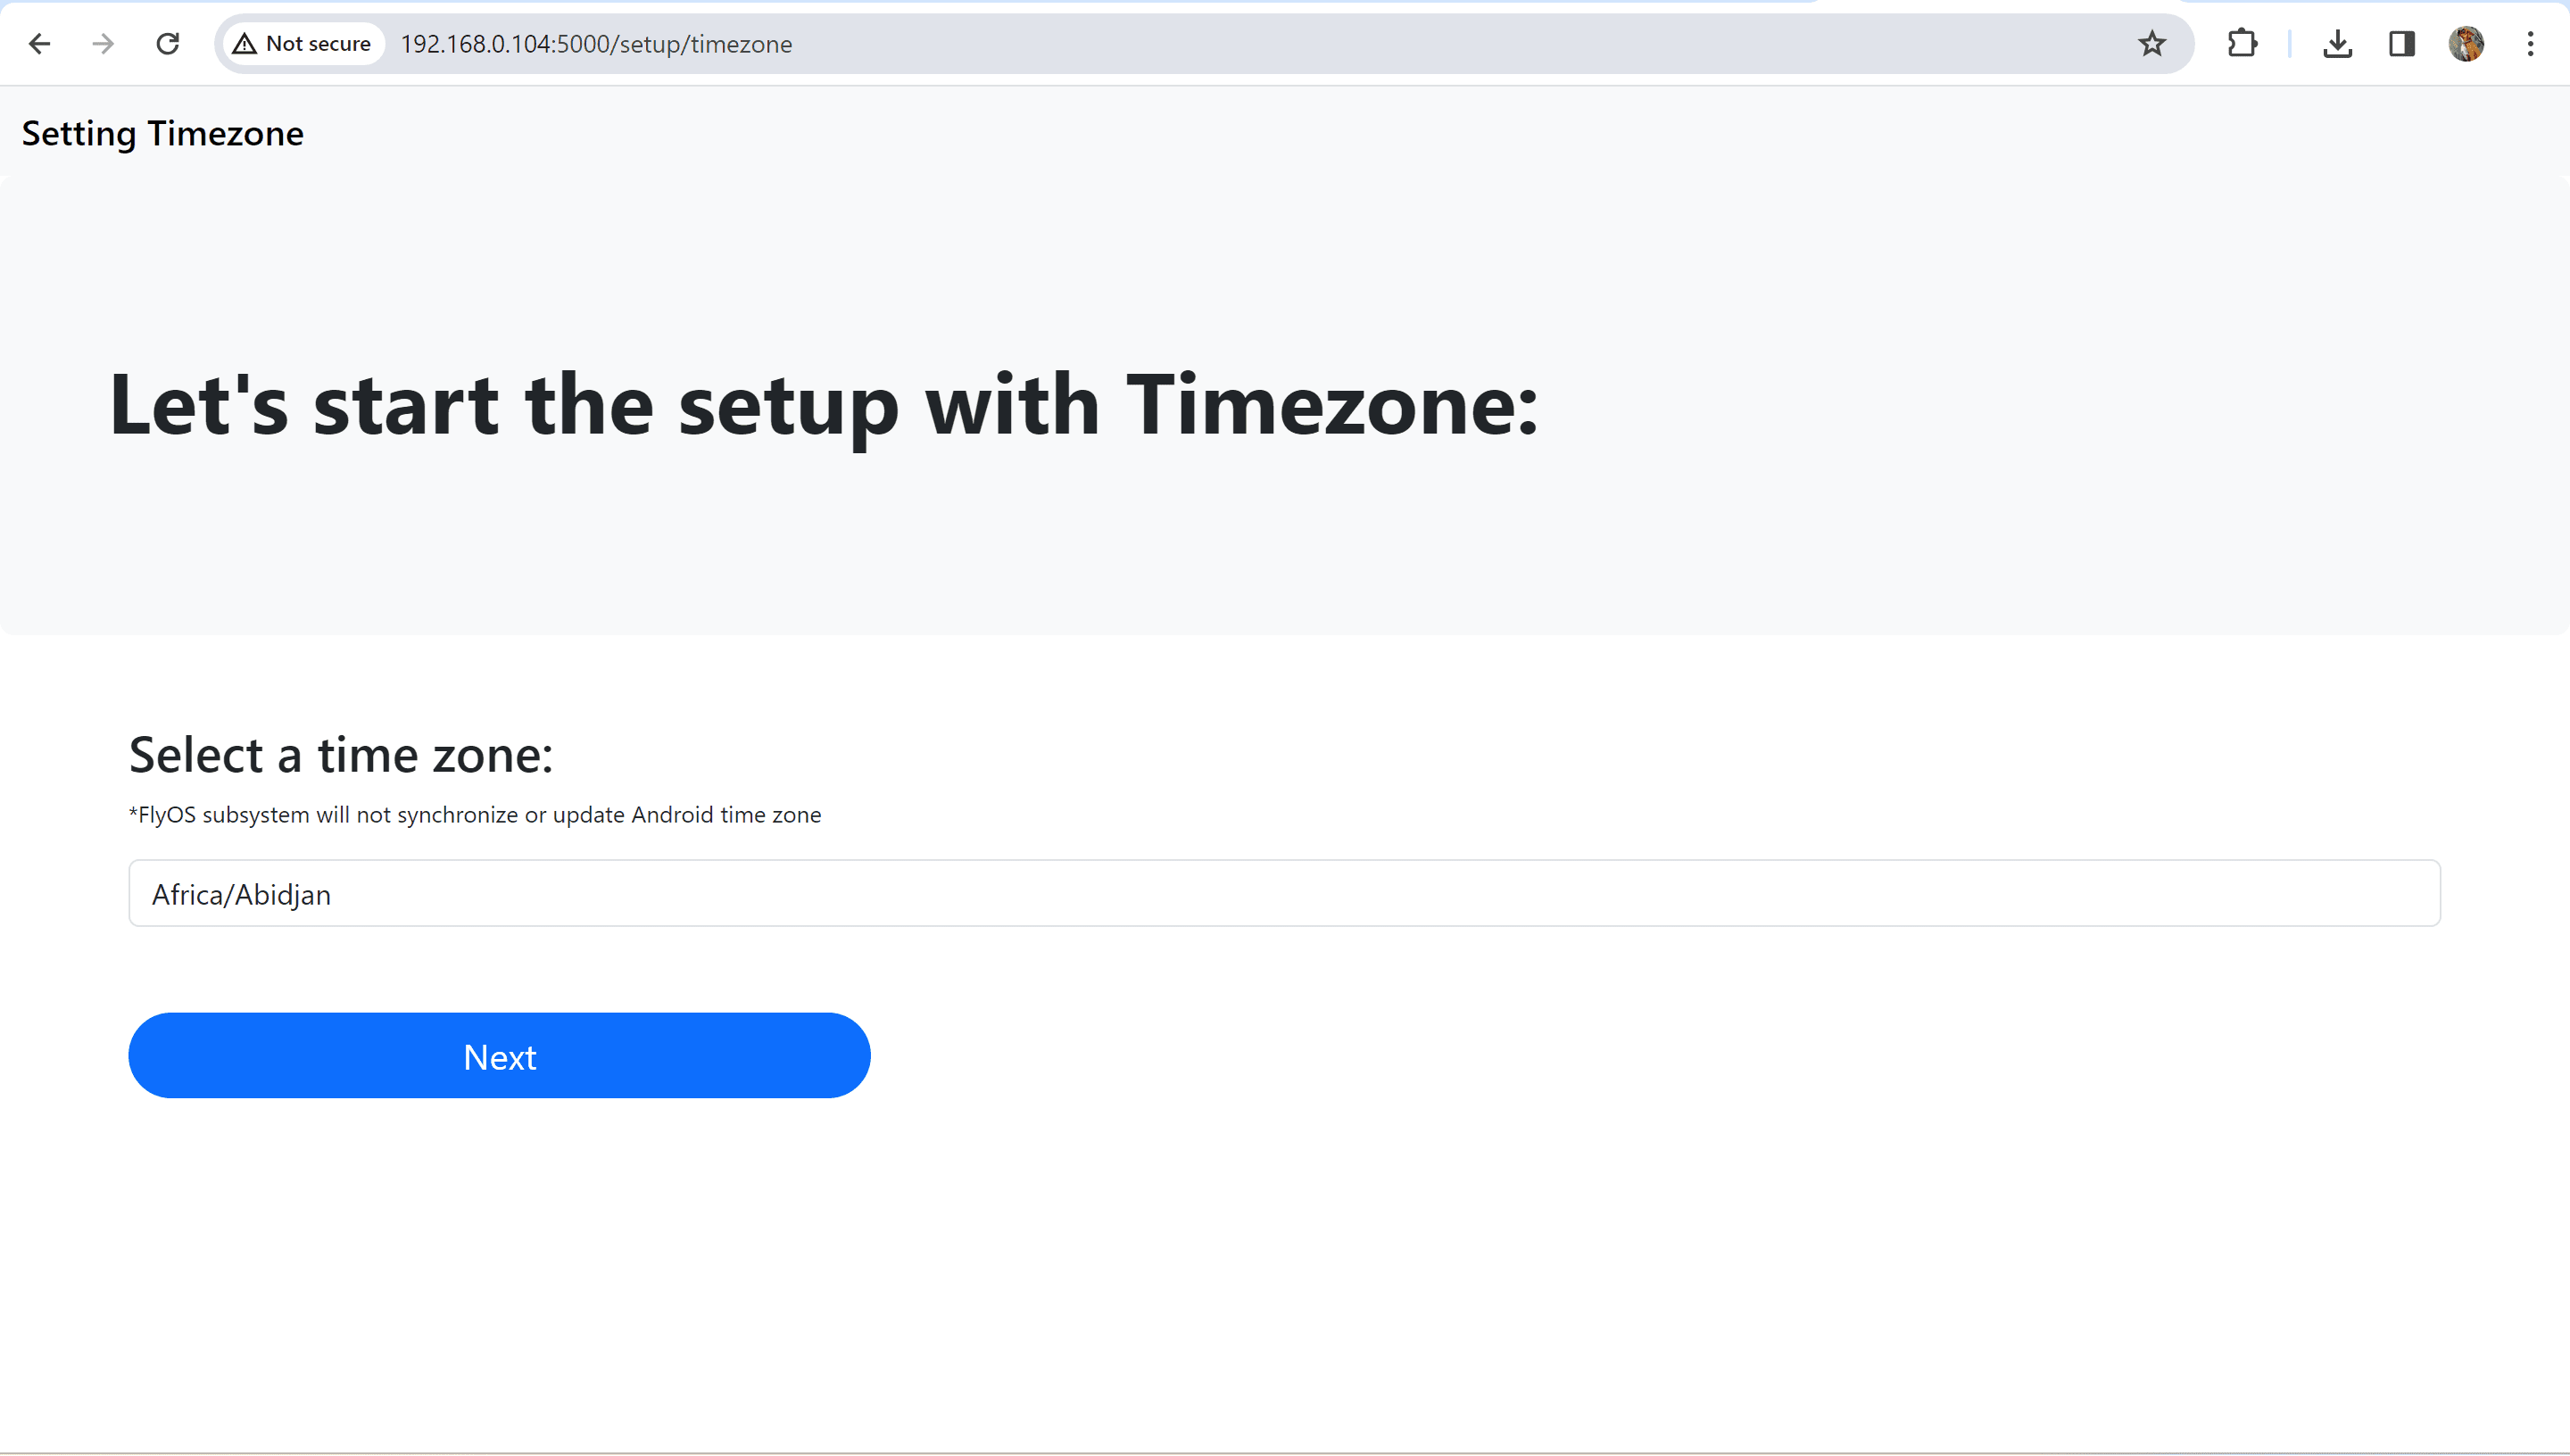Click the browser forward arrow
This screenshot has height=1456, width=2570.
pos(103,44)
